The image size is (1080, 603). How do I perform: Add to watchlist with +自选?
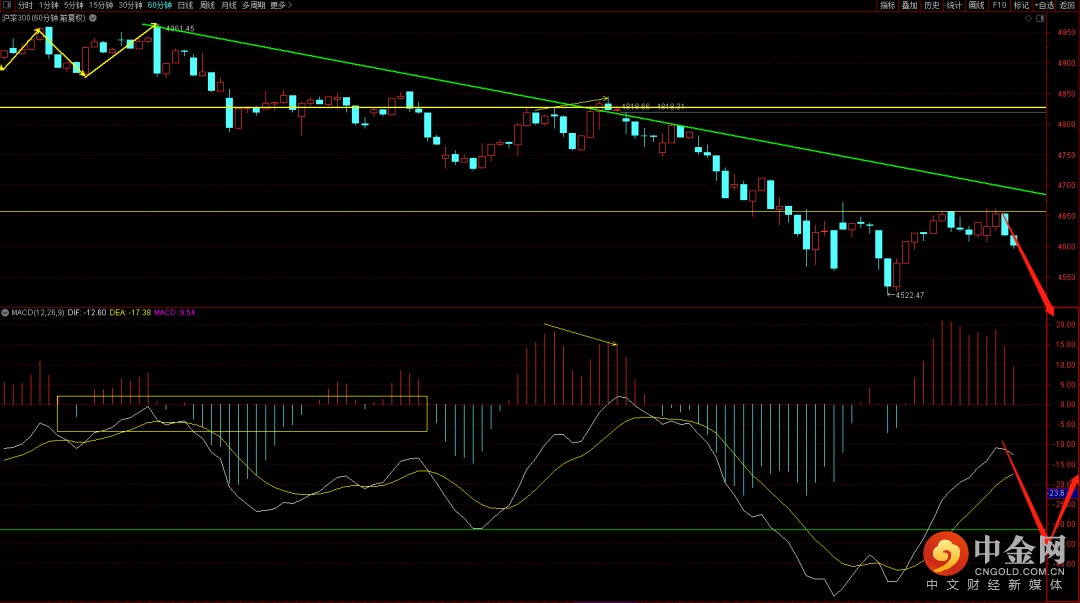[x=1044, y=5]
